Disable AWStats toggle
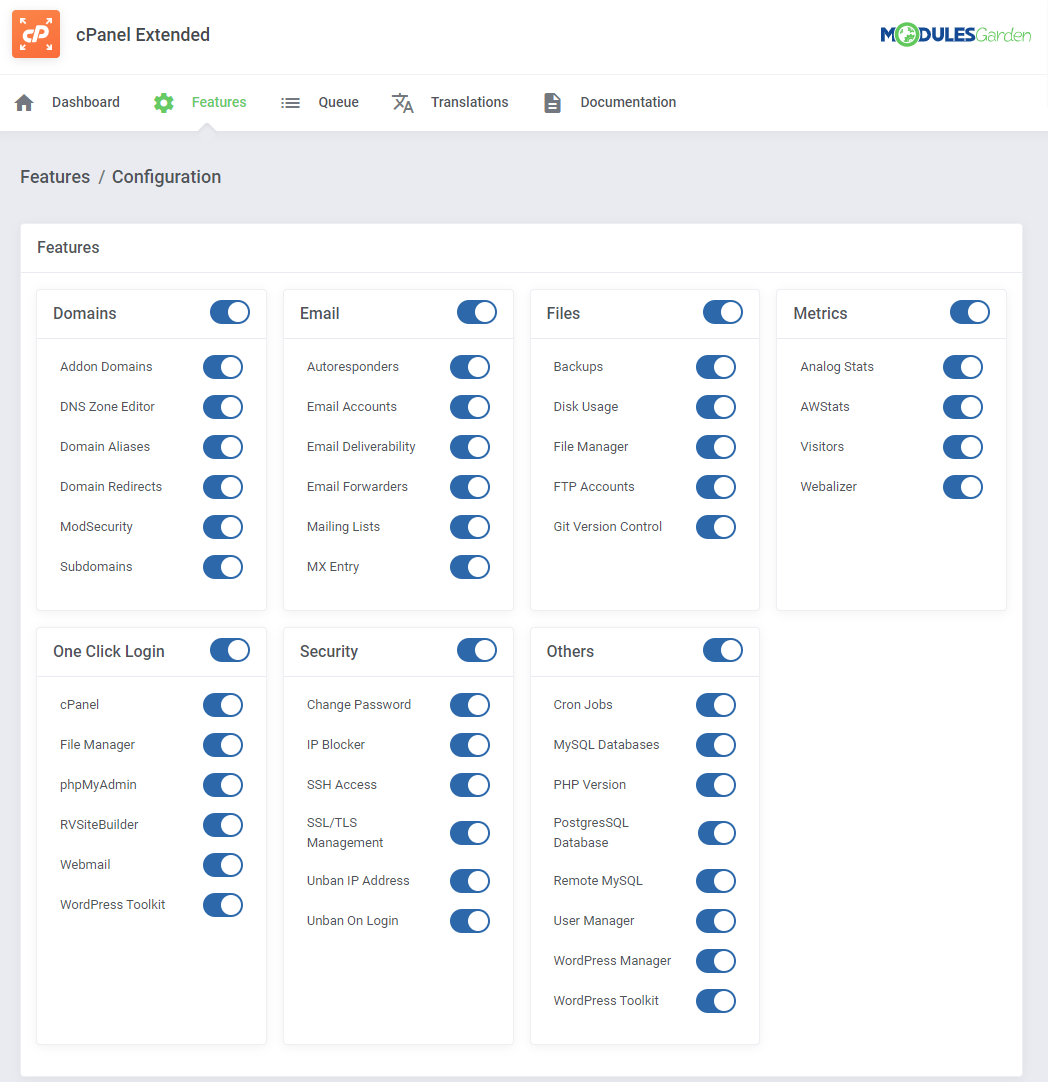 [963, 407]
